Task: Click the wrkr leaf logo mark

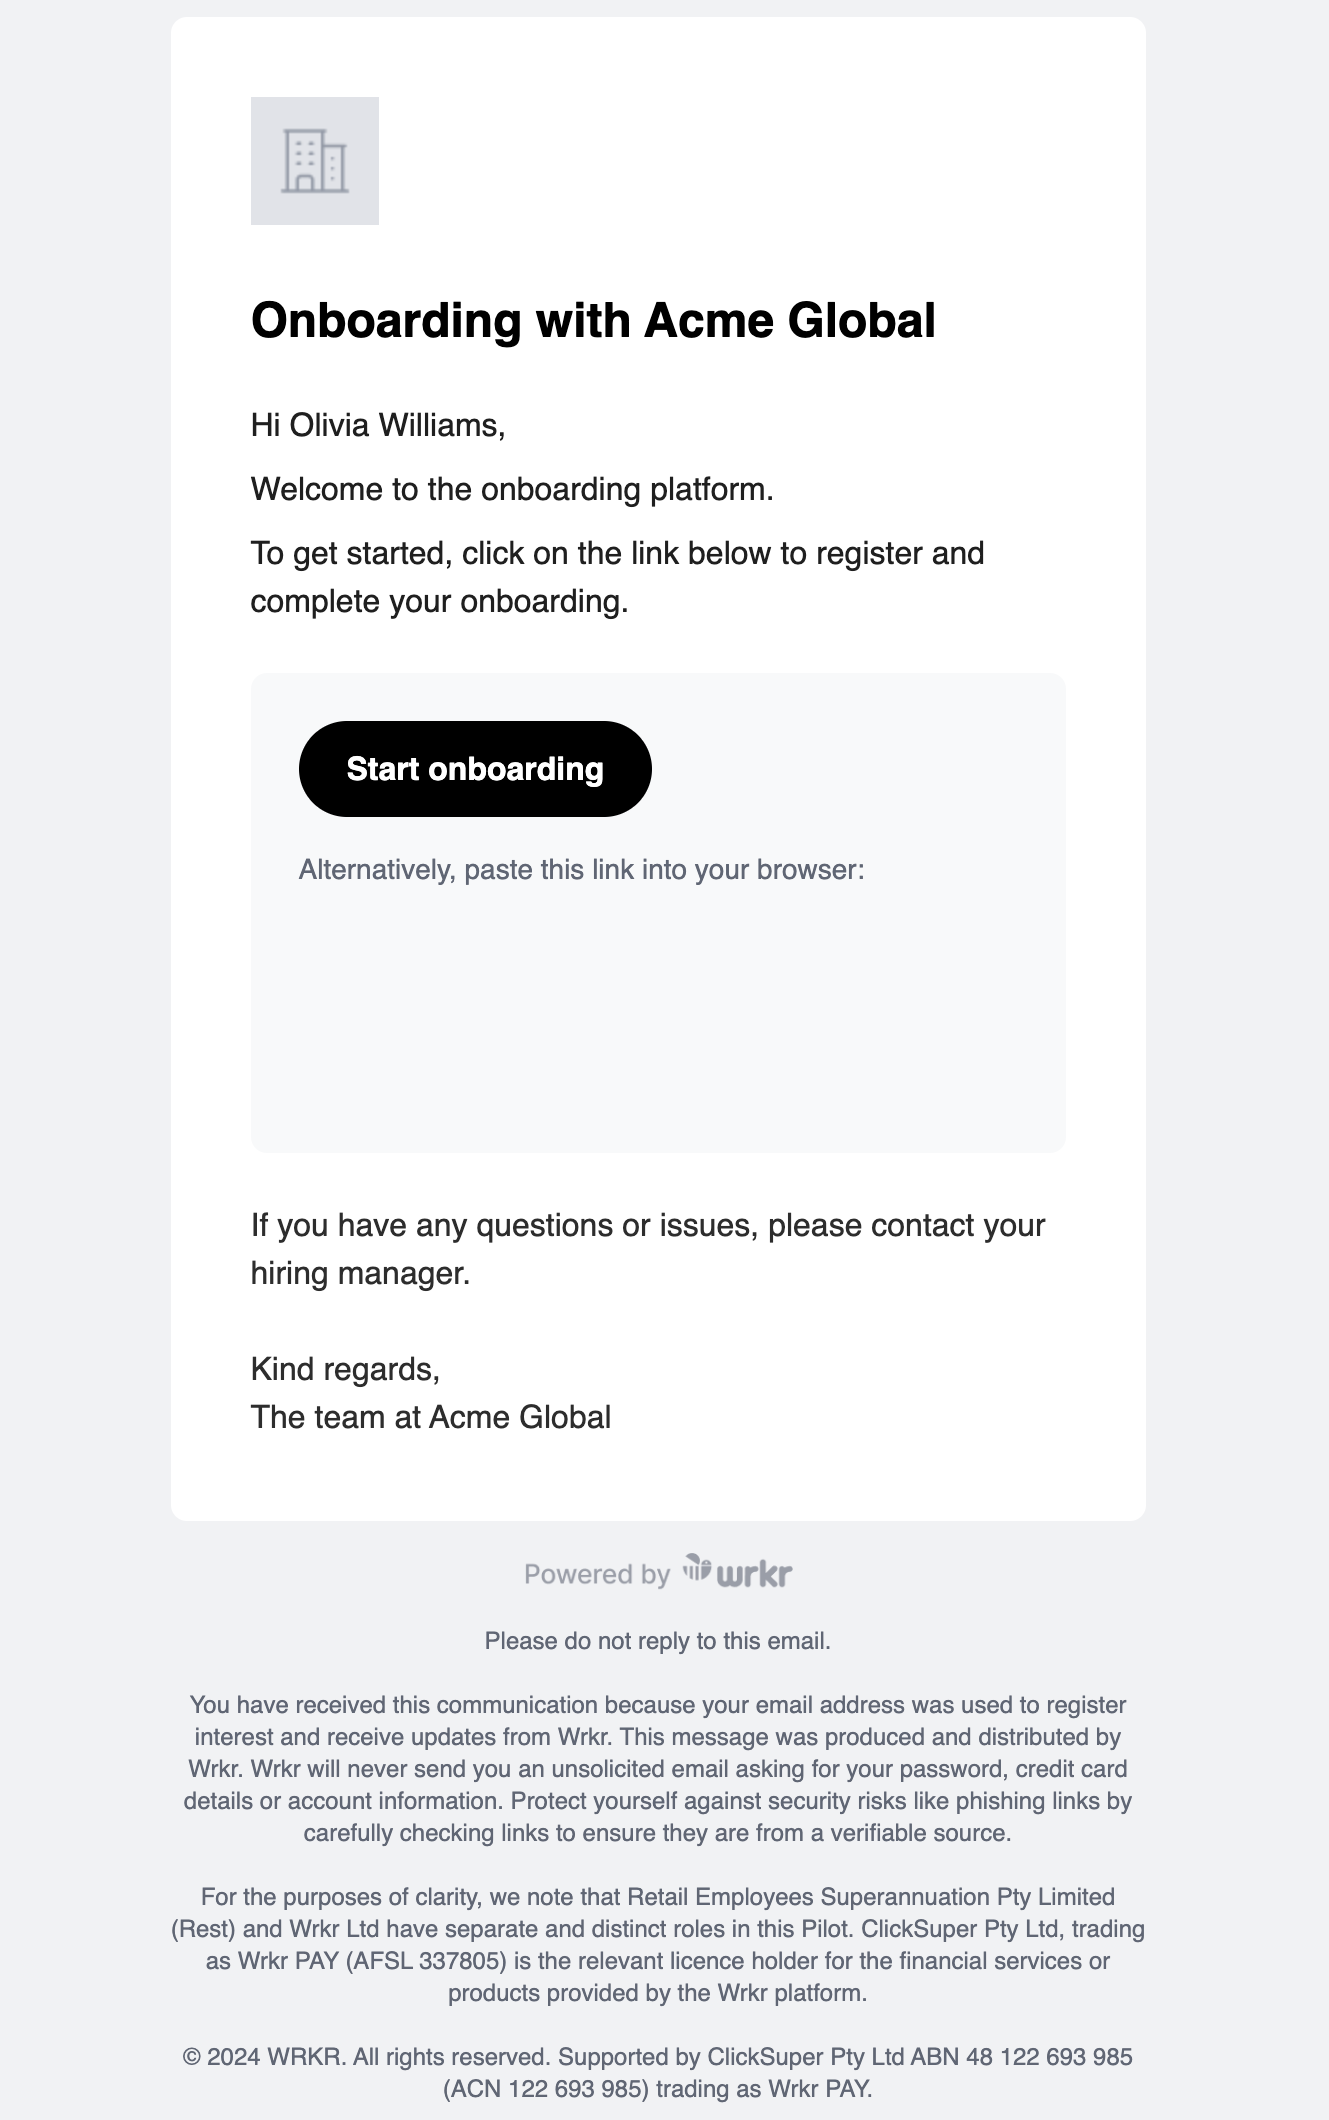Action: click(697, 1568)
